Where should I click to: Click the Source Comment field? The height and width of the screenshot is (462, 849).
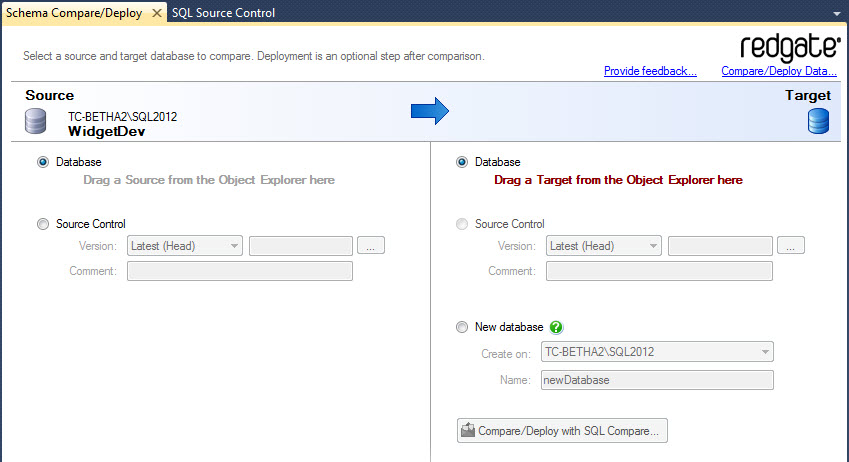pyautogui.click(x=240, y=271)
